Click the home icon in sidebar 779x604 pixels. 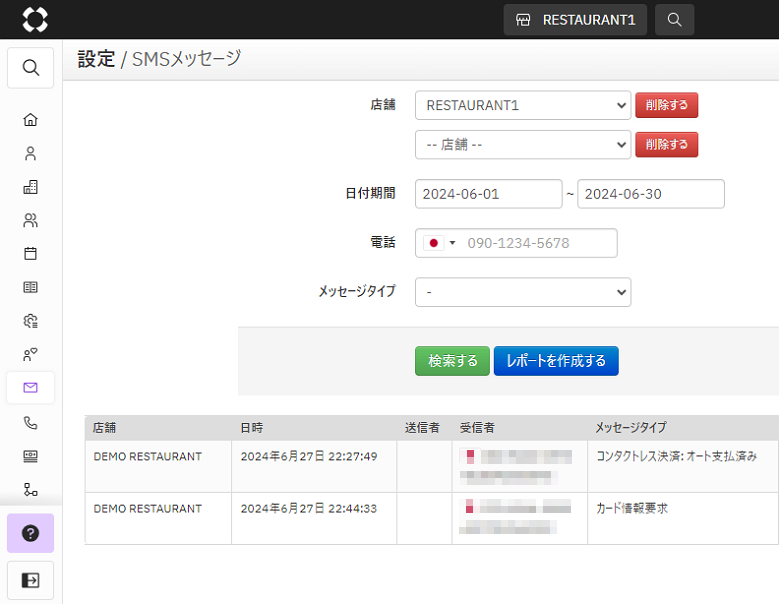tap(30, 120)
